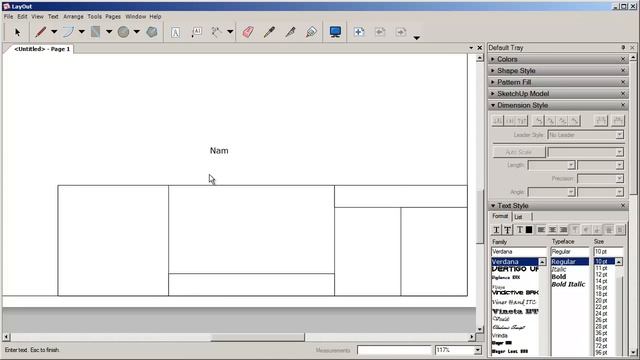640x360 pixels.
Task: Click the black text color swatch
Action: (529, 230)
